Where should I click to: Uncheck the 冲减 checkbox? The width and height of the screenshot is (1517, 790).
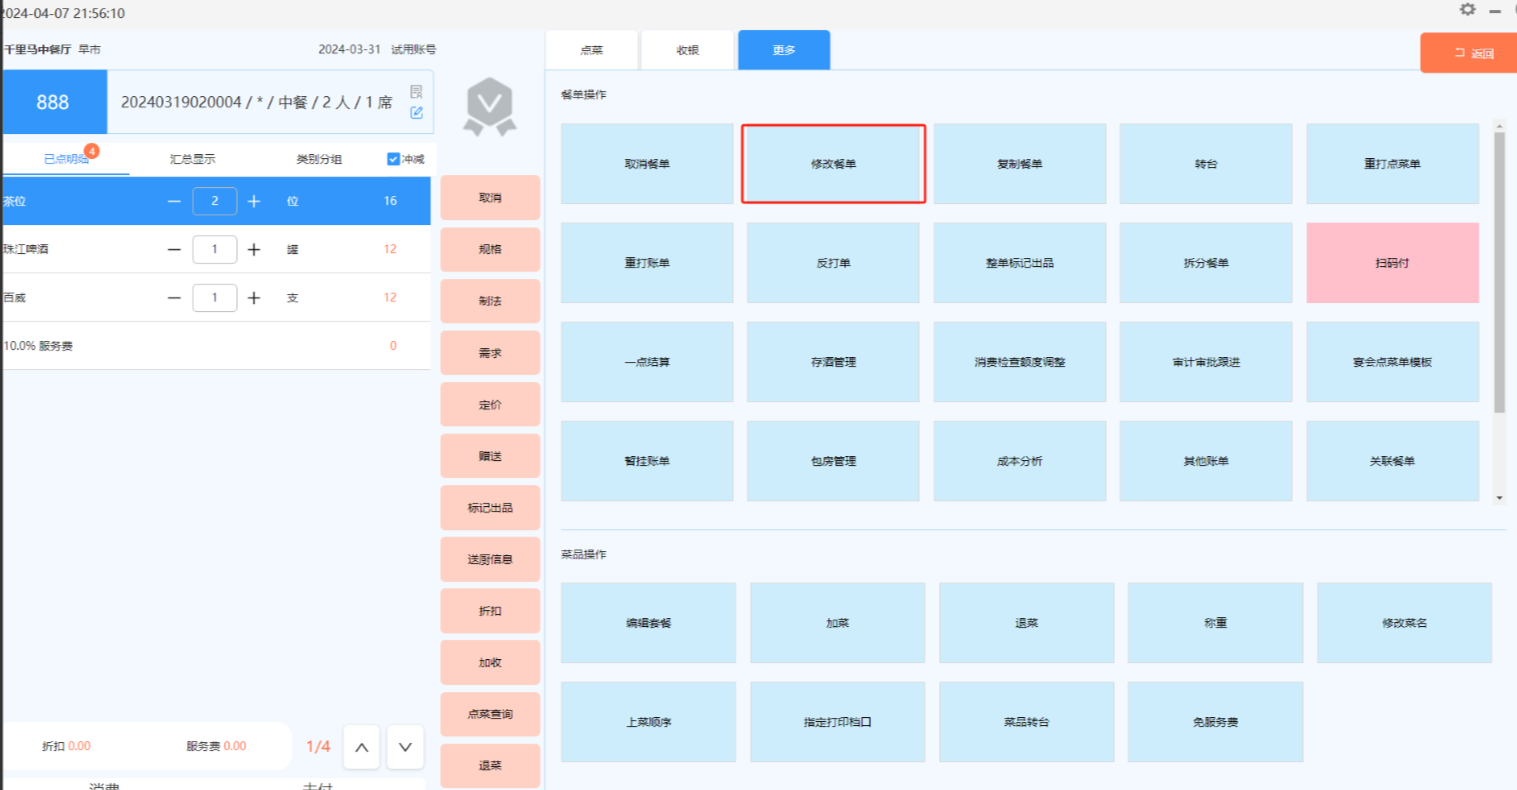(393, 159)
